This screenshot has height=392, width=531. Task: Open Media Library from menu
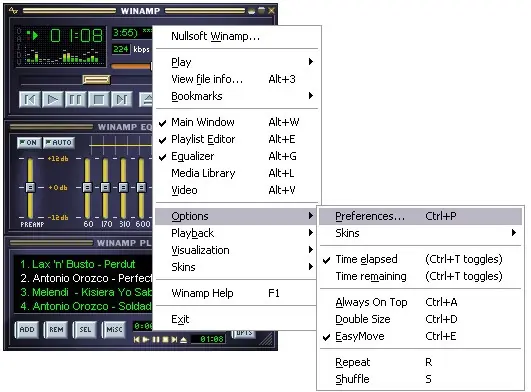236,173
